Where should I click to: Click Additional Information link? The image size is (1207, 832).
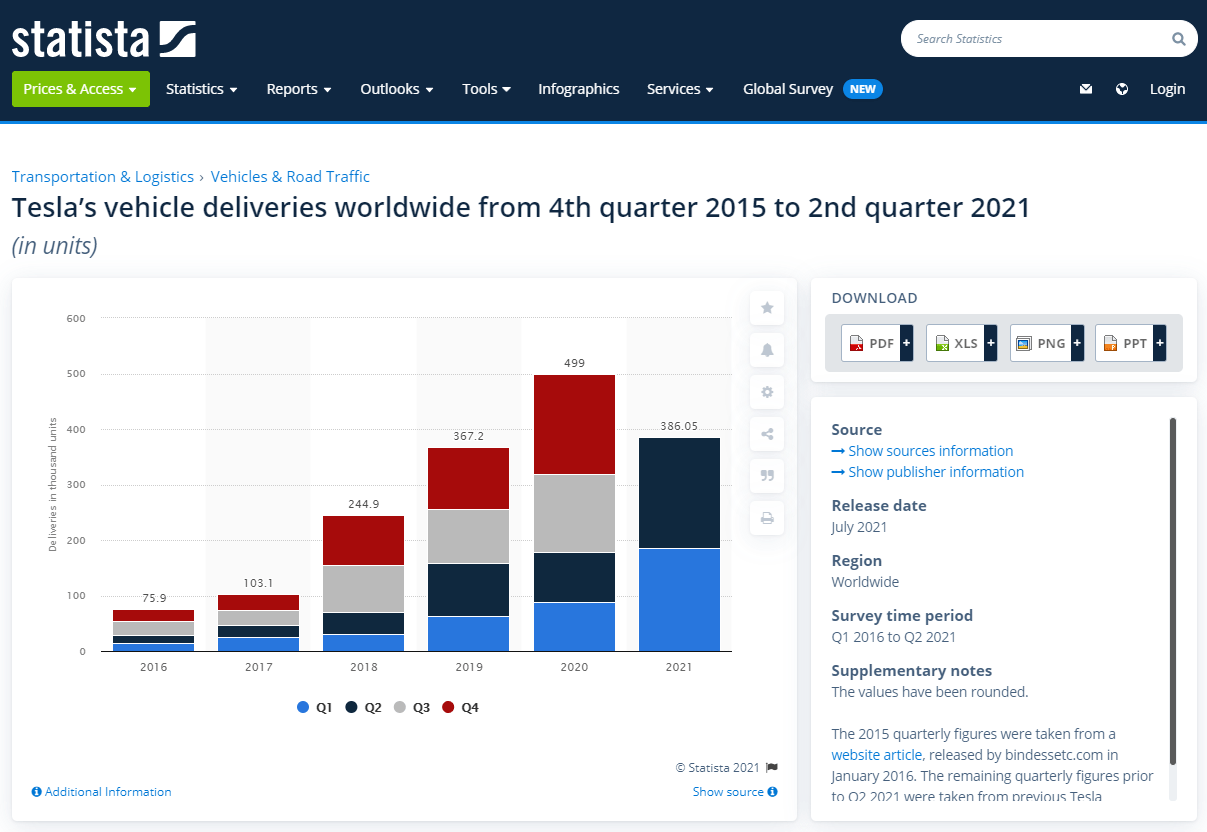pyautogui.click(x=101, y=792)
